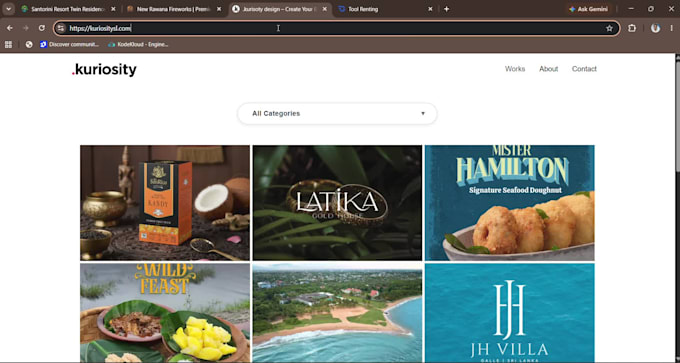Open the Discover communit... bookmark
This screenshot has width=680, height=363.
(x=69, y=44)
